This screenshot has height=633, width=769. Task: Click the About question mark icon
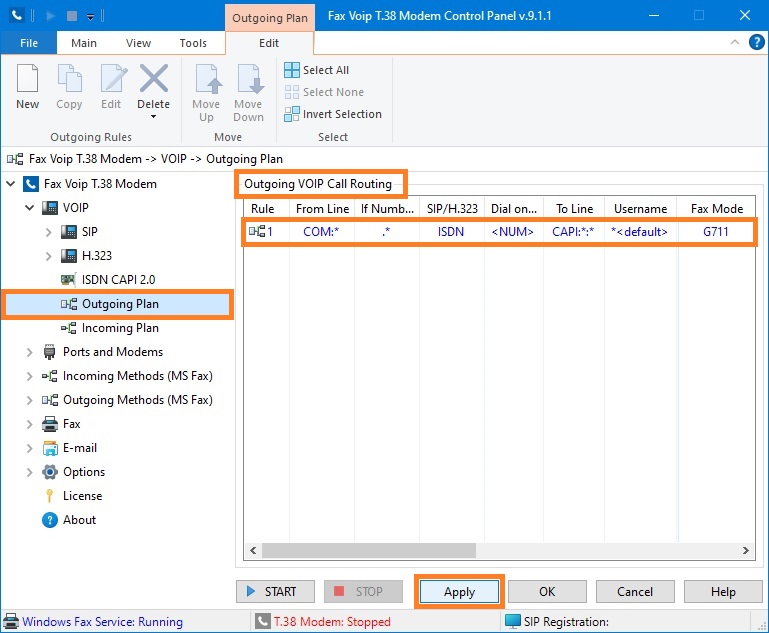[x=50, y=520]
